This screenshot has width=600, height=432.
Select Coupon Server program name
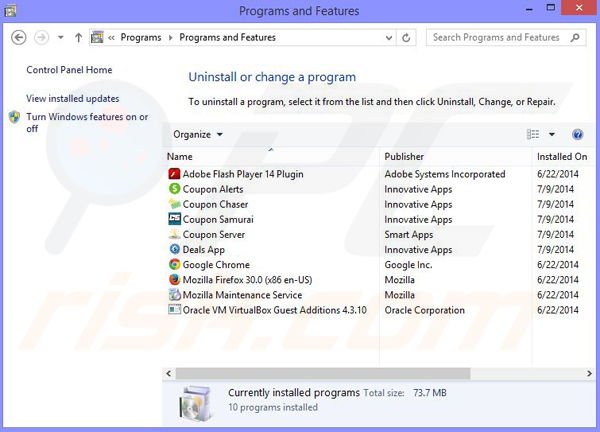click(x=214, y=235)
